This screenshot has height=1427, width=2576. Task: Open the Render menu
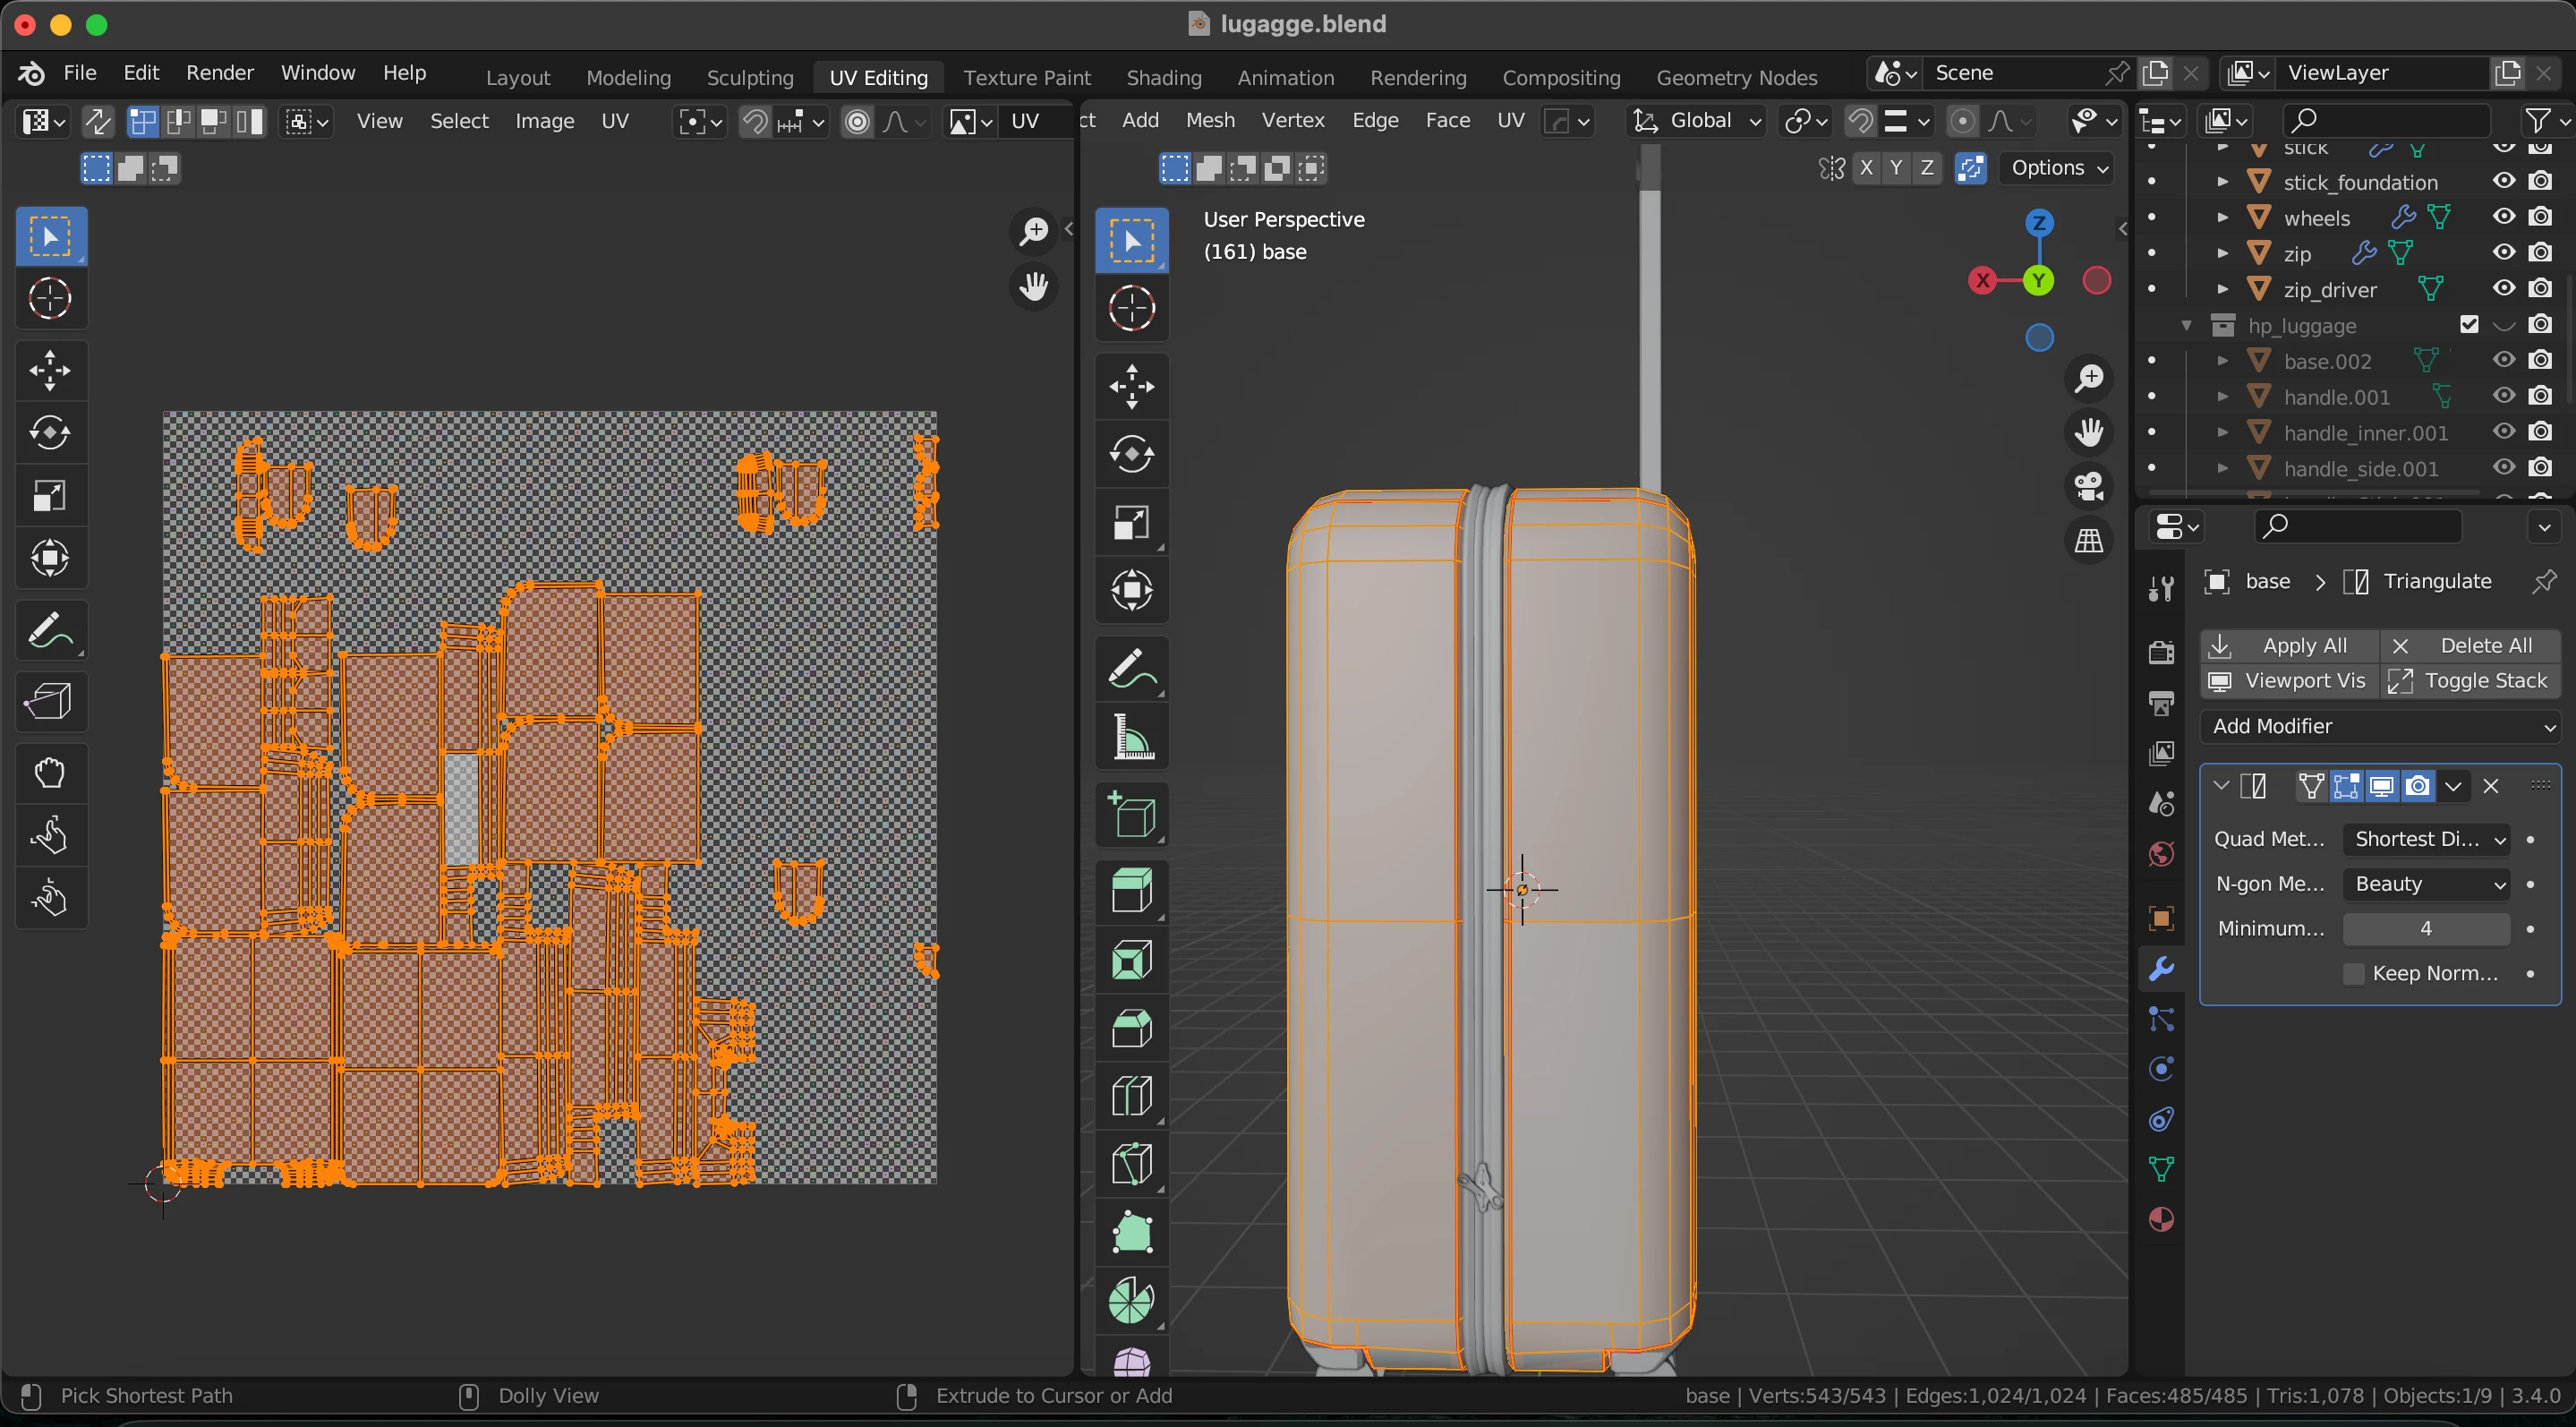click(219, 73)
